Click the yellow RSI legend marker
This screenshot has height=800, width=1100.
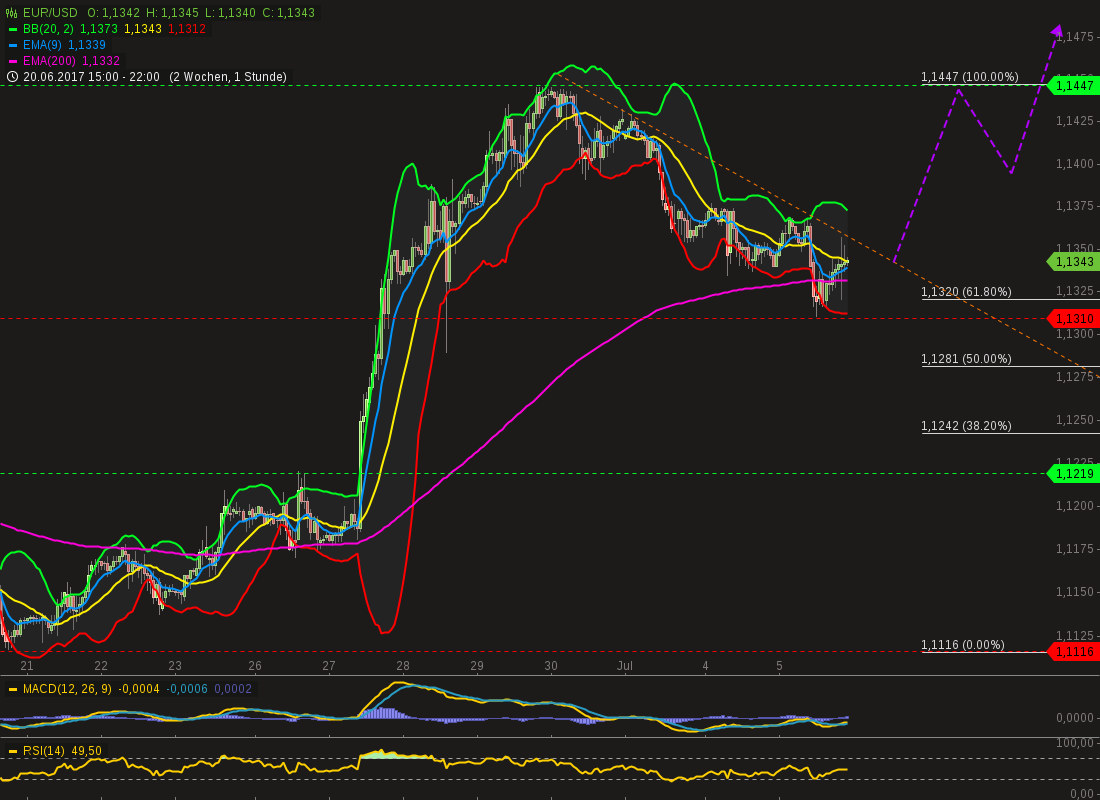pyautogui.click(x=12, y=751)
